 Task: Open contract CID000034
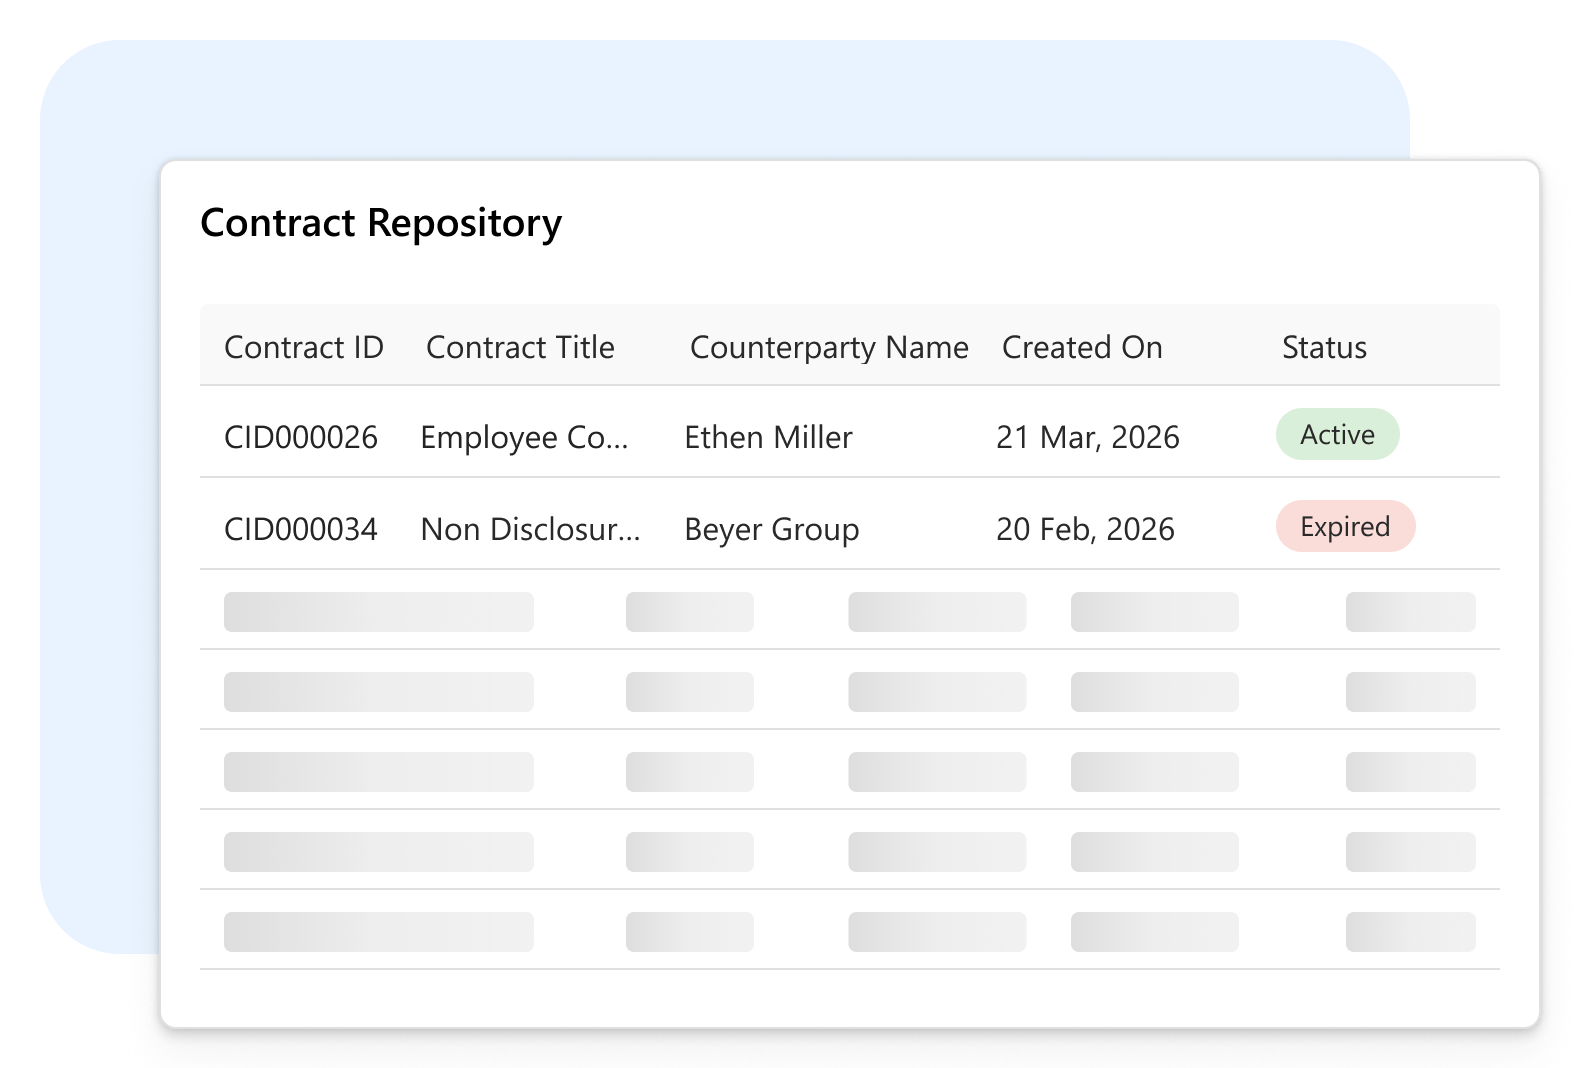pyautogui.click(x=301, y=529)
